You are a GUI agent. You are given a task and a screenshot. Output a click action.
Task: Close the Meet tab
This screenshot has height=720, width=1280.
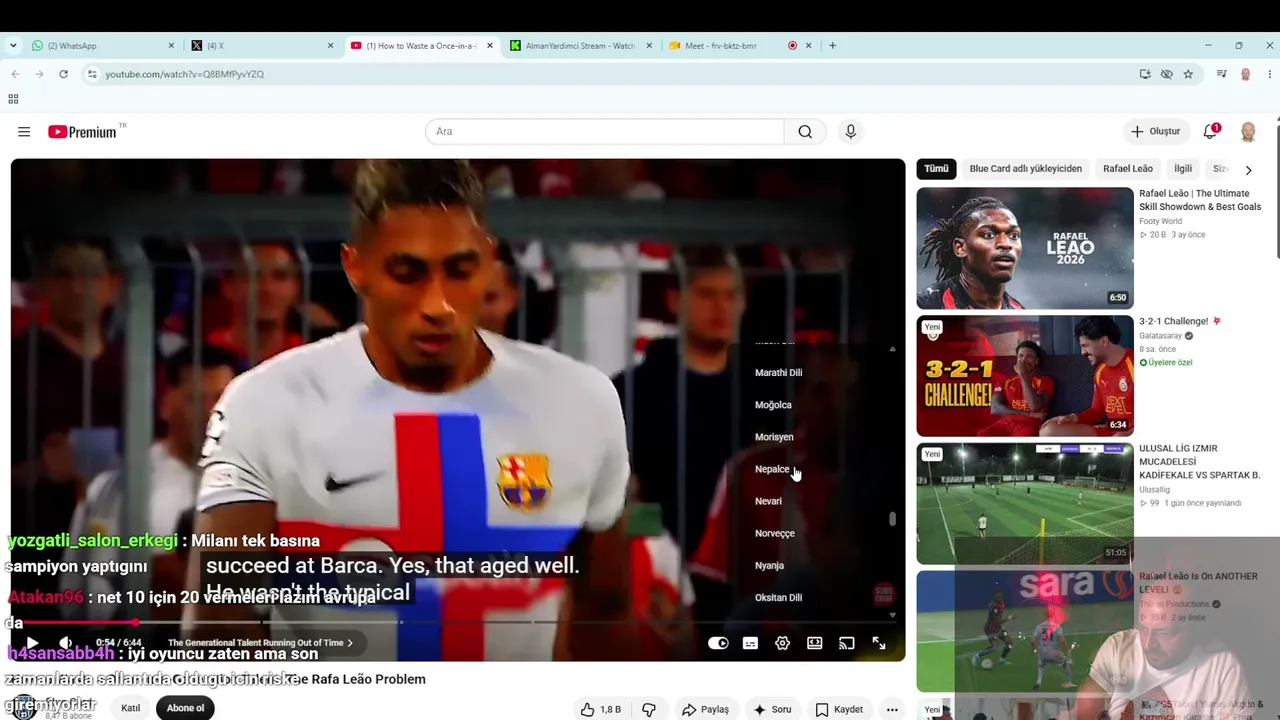tap(808, 45)
